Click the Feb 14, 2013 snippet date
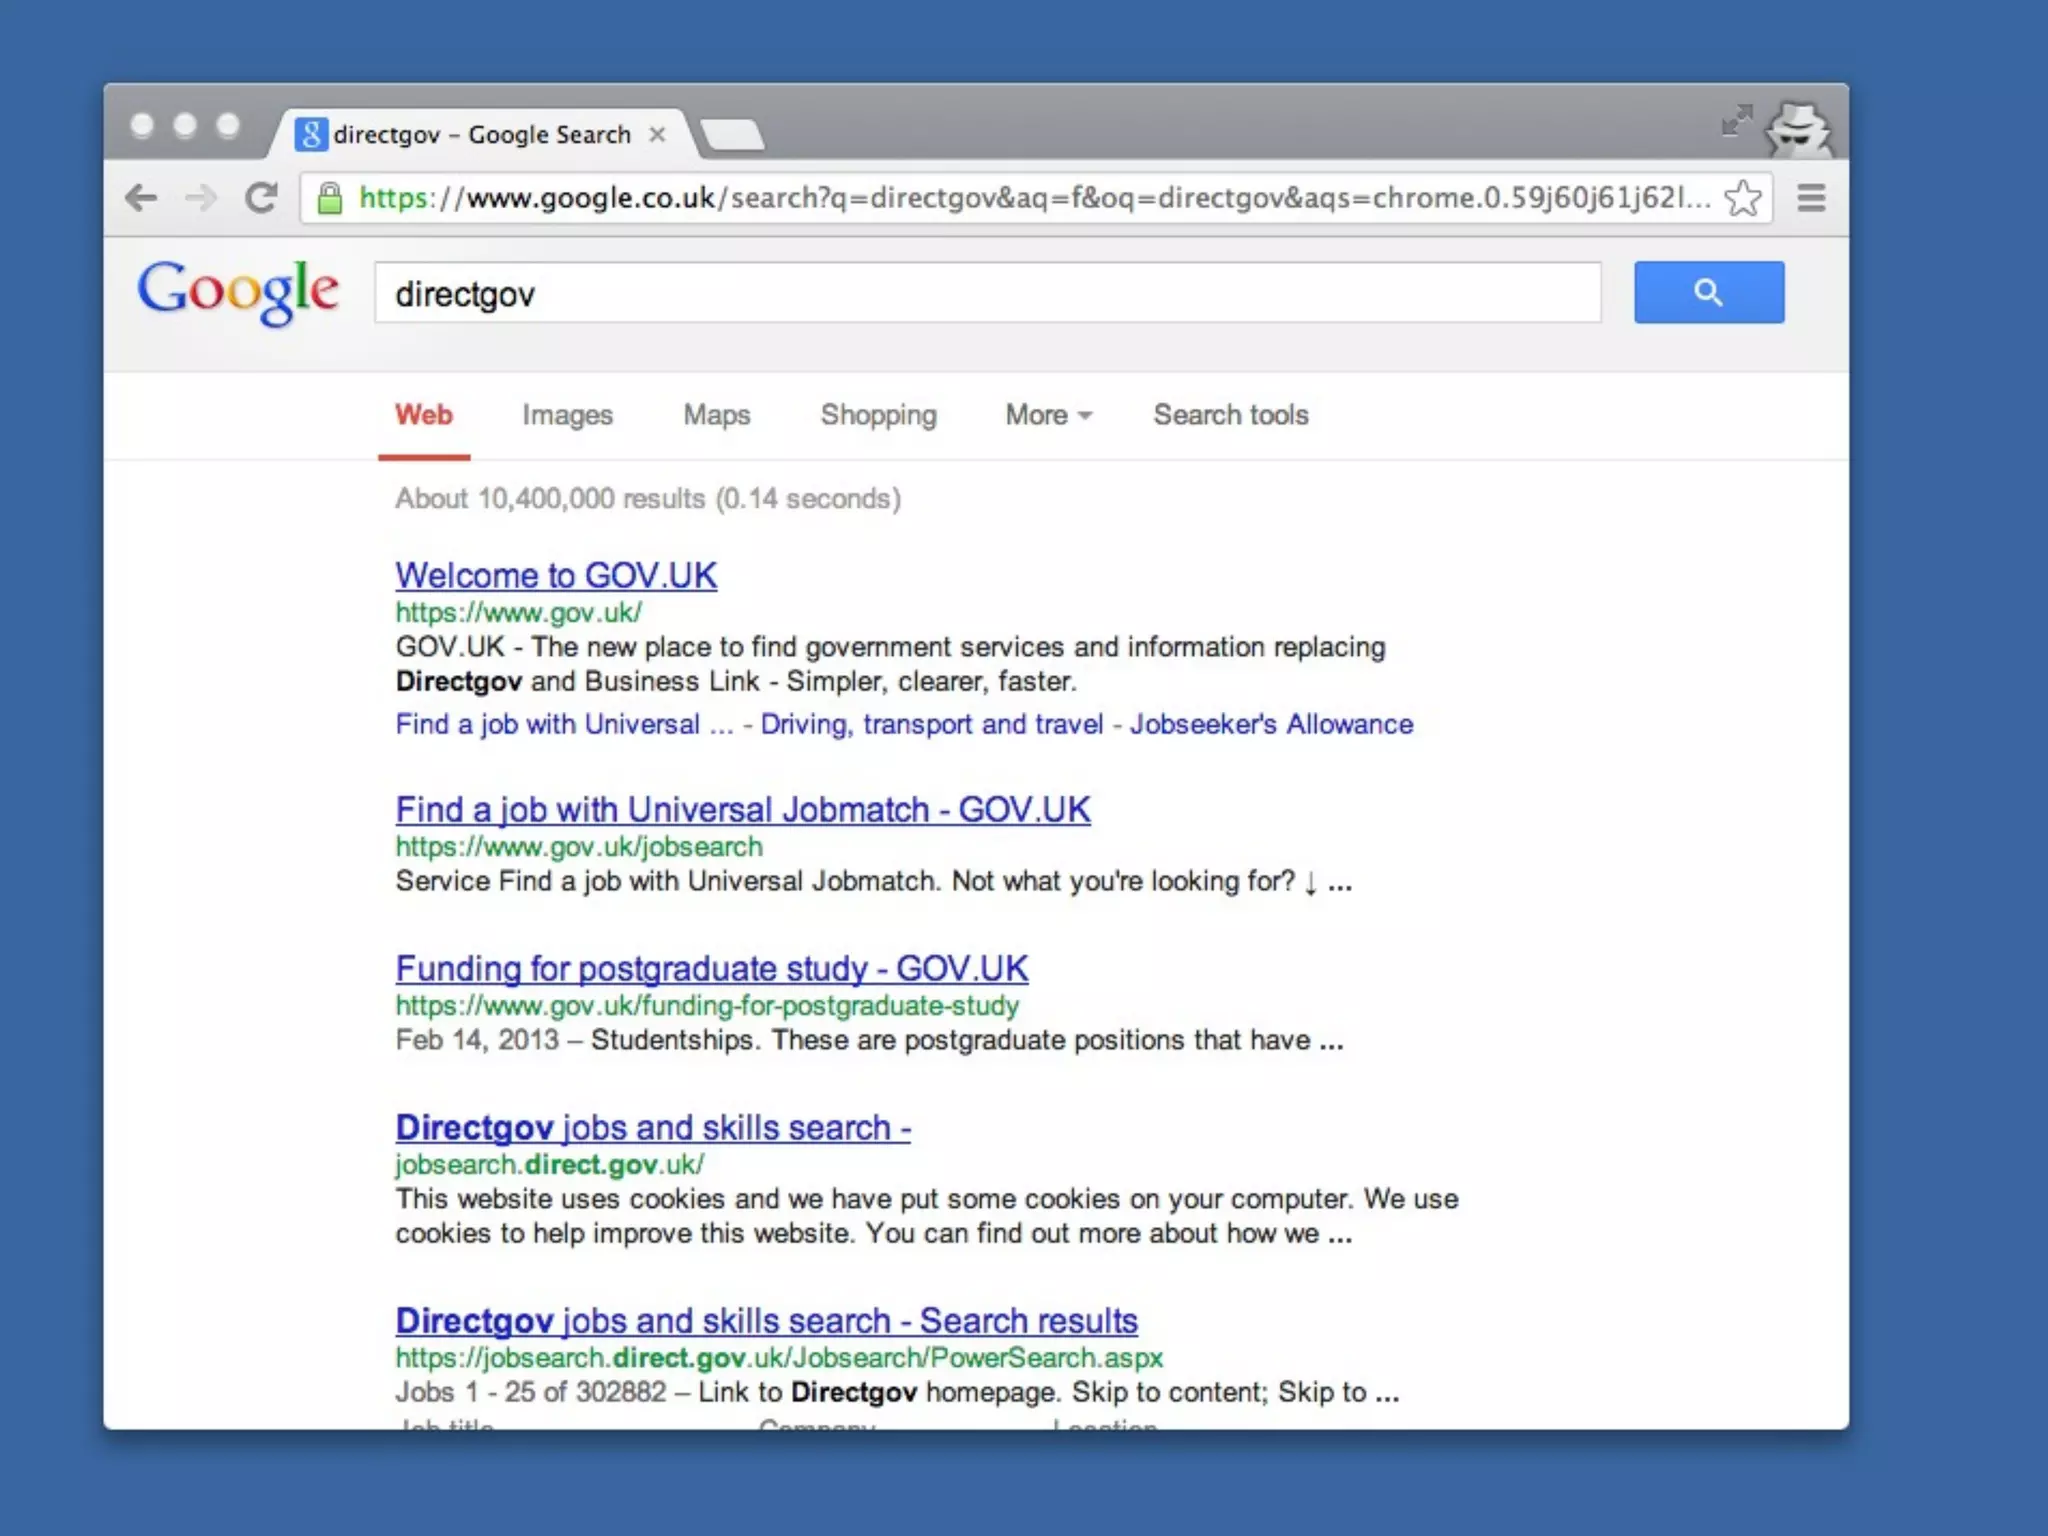The height and width of the screenshot is (1536, 2048). click(x=477, y=1040)
